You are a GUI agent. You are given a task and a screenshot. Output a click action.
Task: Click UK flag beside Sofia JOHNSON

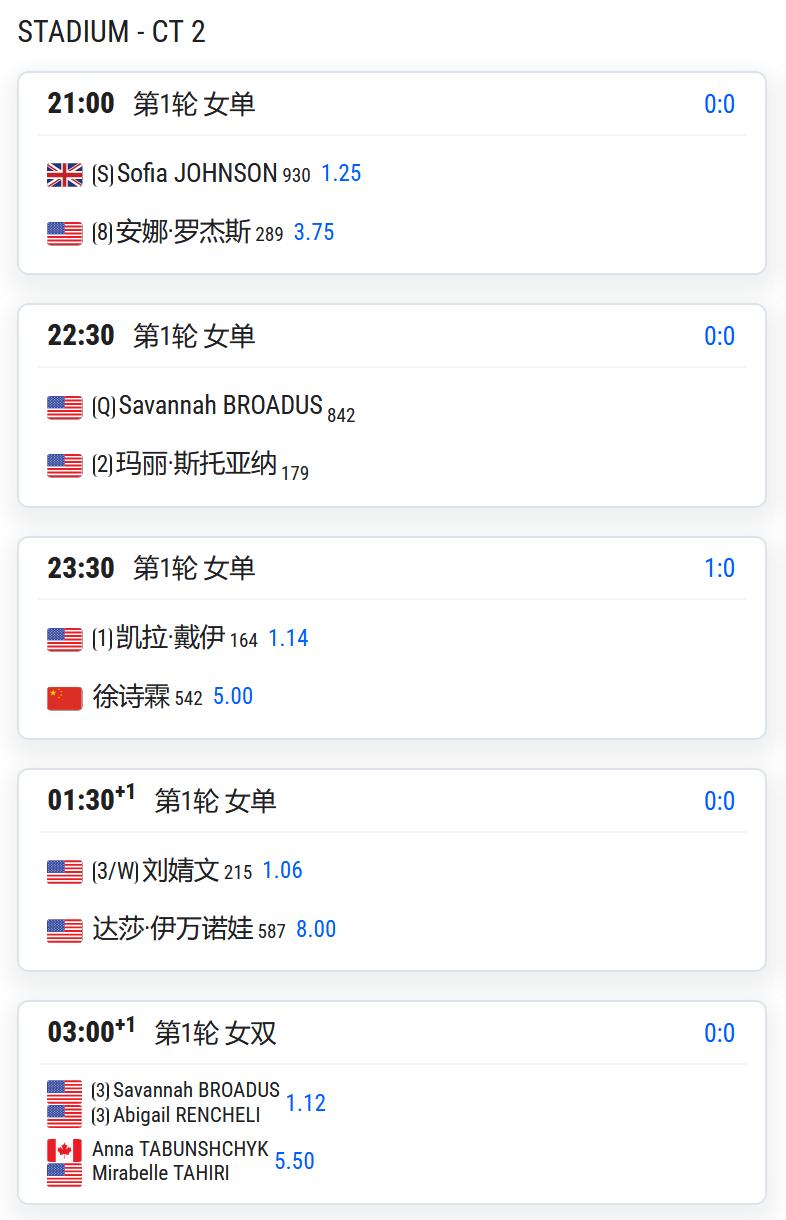coord(65,175)
